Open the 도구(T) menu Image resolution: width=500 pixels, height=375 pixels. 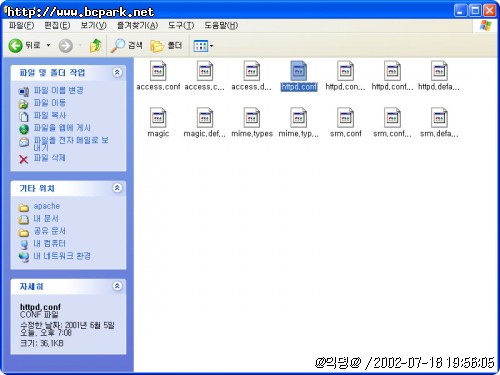click(181, 25)
